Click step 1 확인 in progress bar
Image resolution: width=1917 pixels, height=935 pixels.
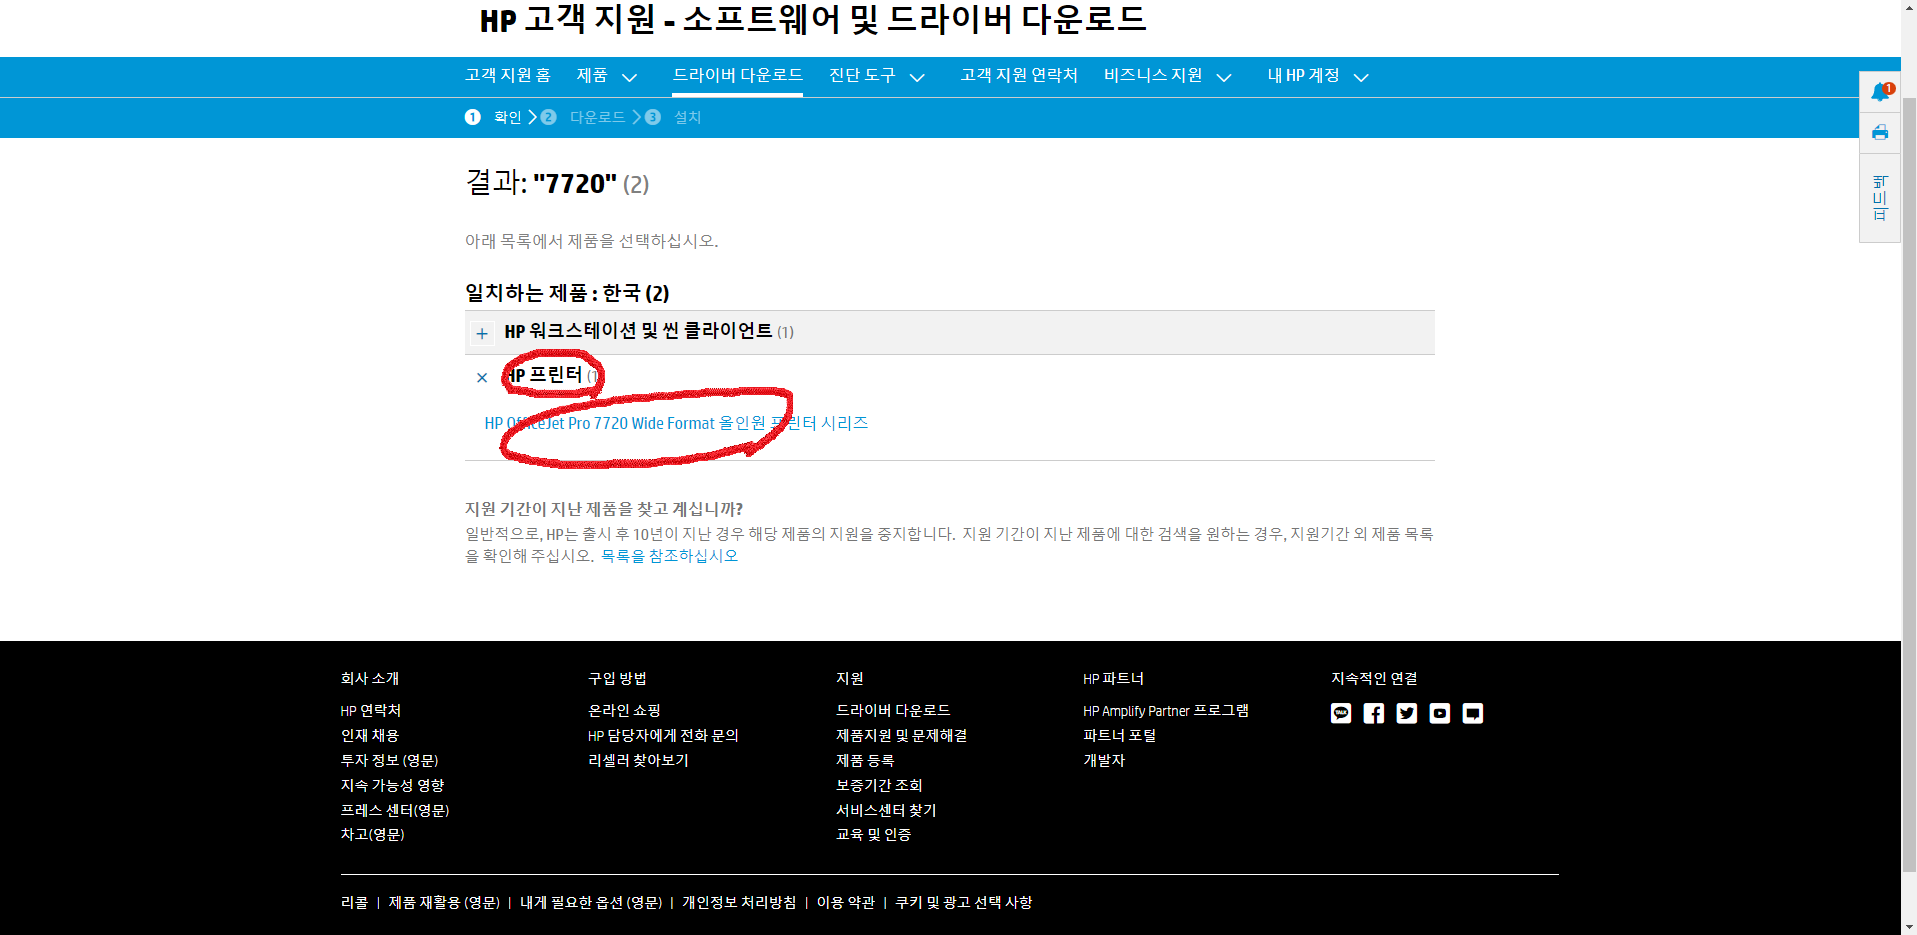click(494, 117)
